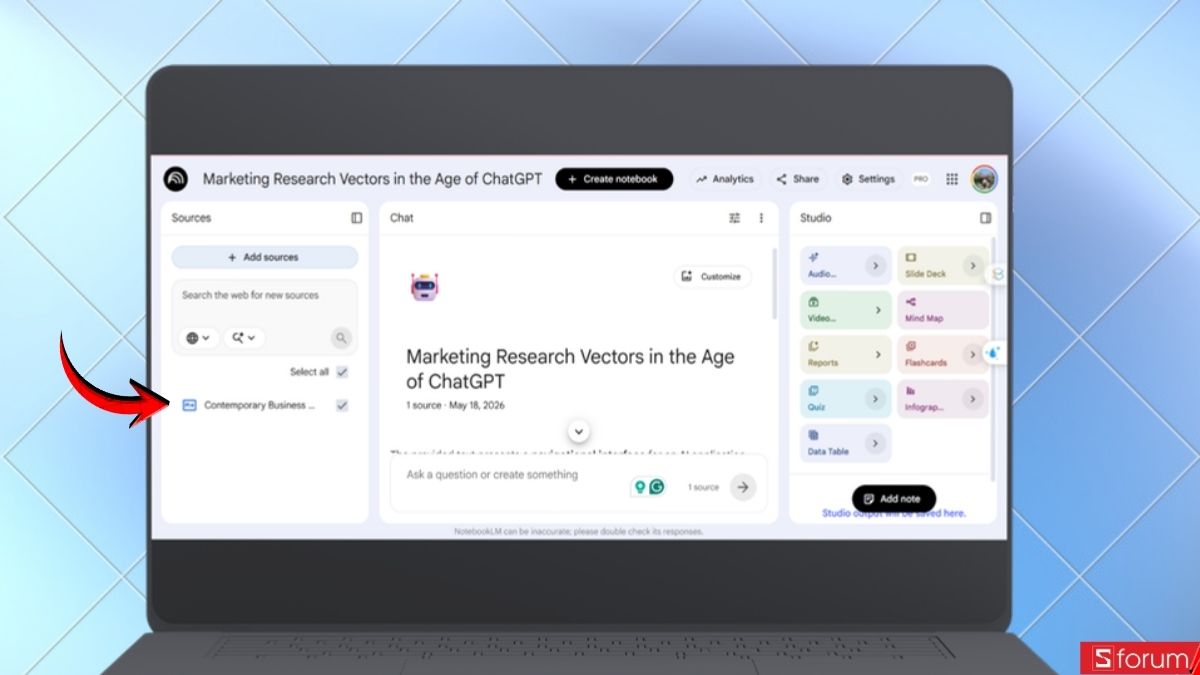Screen dimensions: 1200x675
Task: Toggle the Select all checkbox
Action: coord(342,372)
